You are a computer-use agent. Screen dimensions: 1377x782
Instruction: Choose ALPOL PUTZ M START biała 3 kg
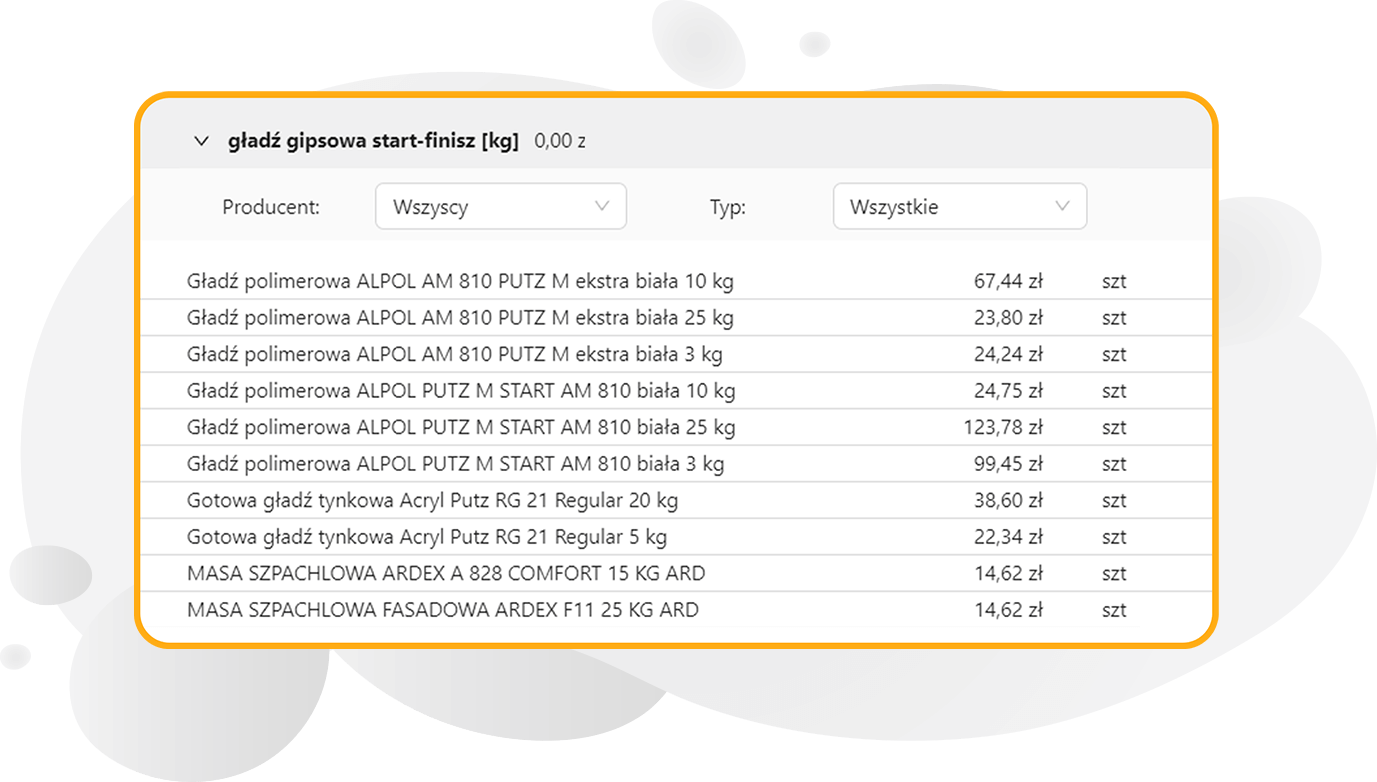click(x=455, y=464)
